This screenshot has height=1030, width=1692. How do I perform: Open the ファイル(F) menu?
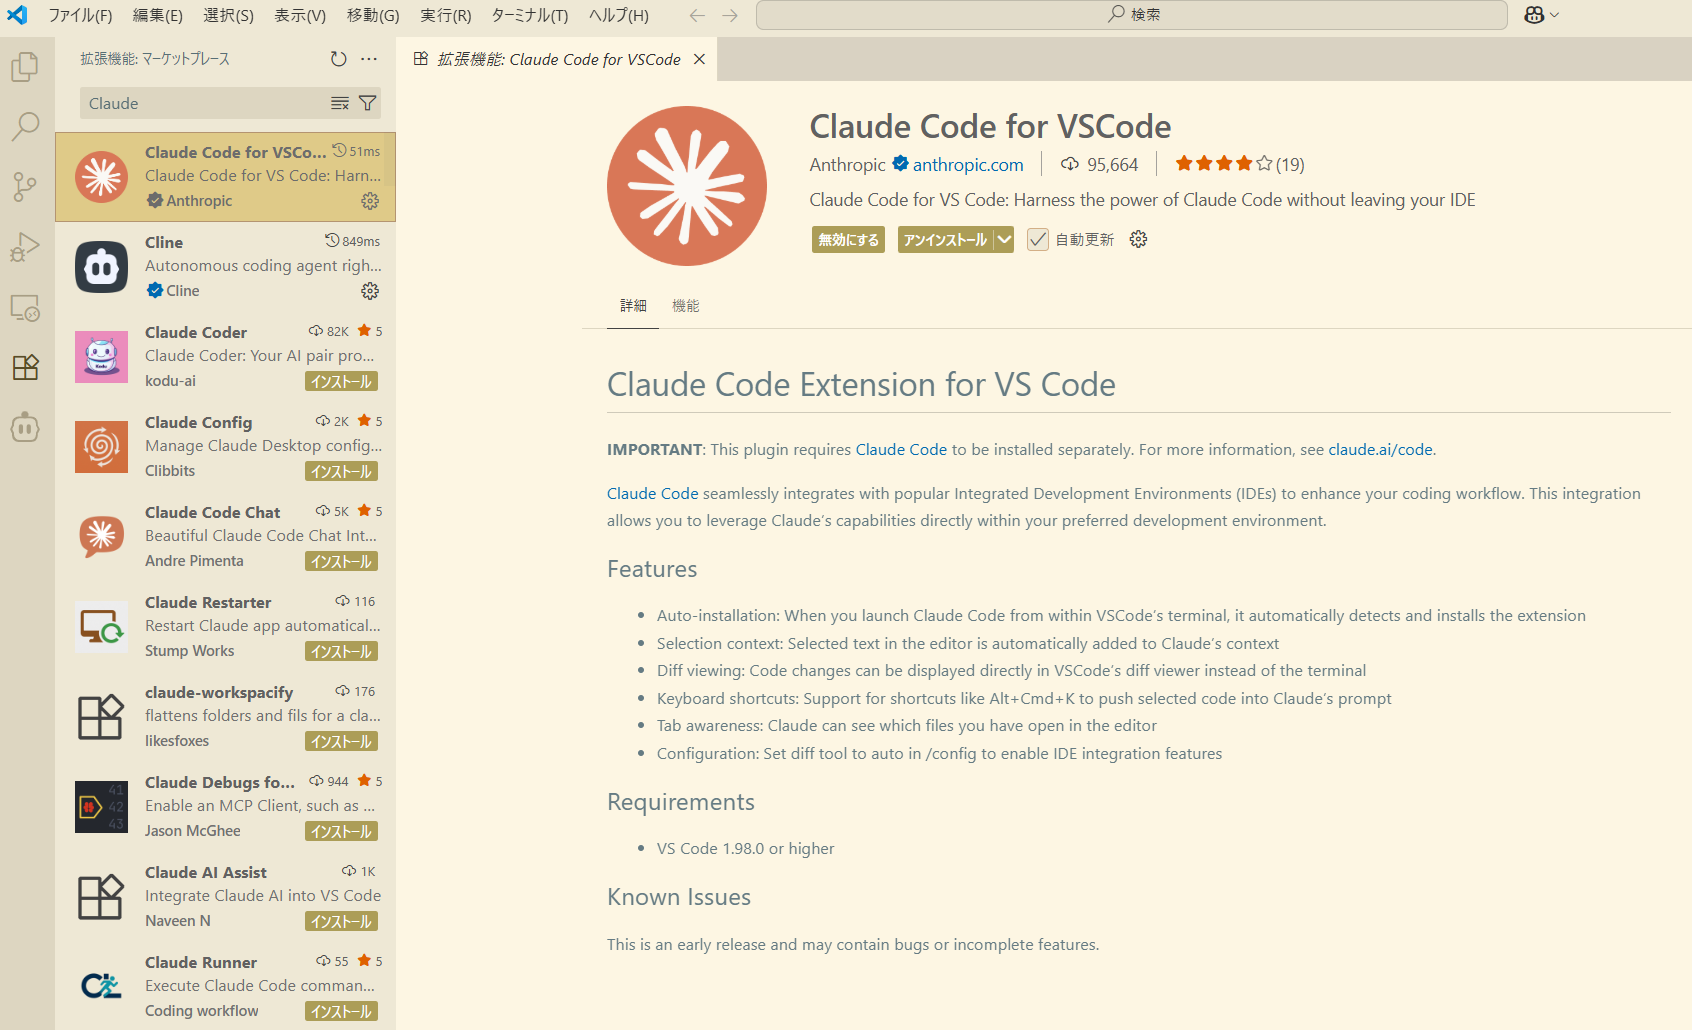coord(80,15)
